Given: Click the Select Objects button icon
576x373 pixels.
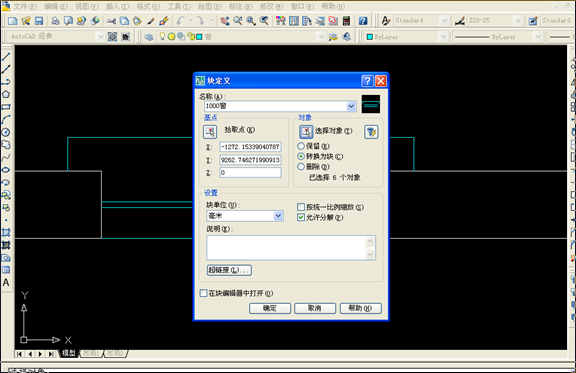Looking at the screenshot, I should click(x=306, y=132).
